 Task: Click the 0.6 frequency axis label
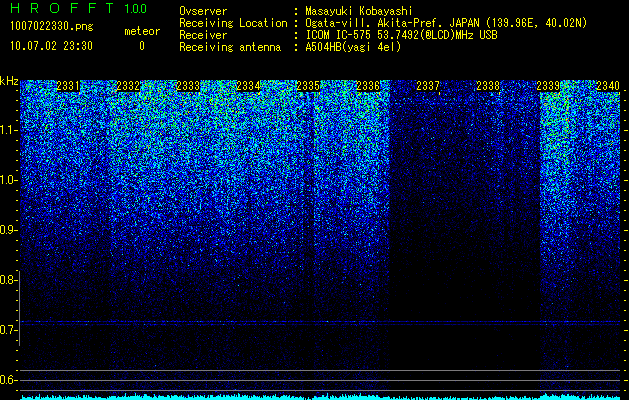coord(8,380)
